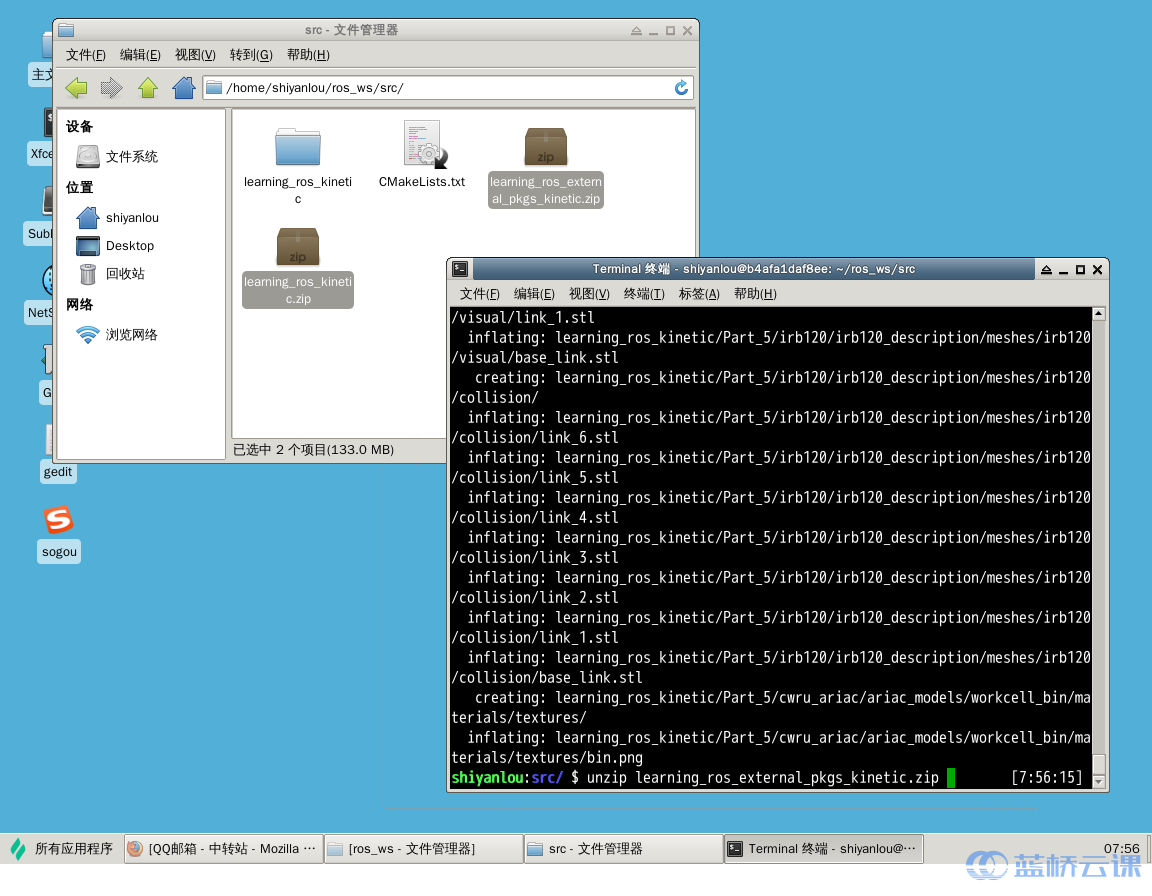Select the learning_ros_kinetic.zip archive
1152x896 pixels.
click(x=298, y=248)
